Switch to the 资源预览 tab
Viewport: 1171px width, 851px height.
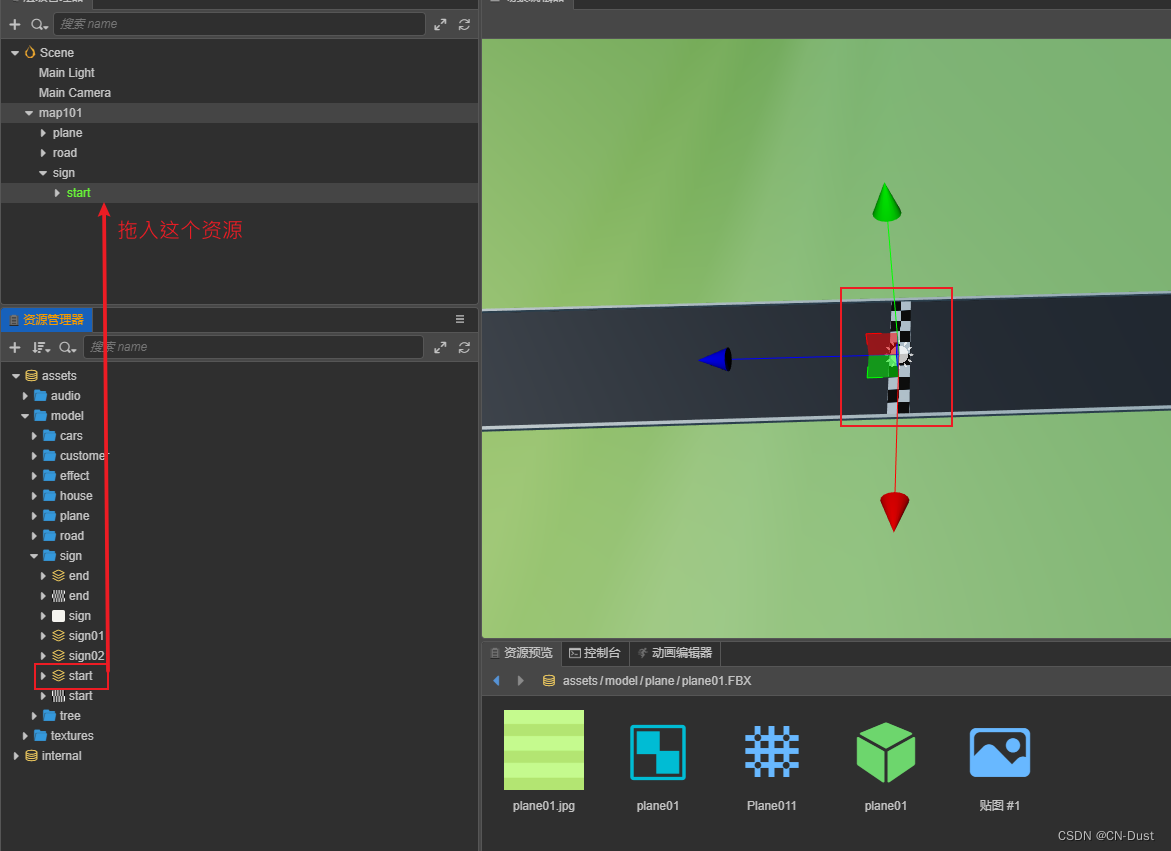(521, 653)
